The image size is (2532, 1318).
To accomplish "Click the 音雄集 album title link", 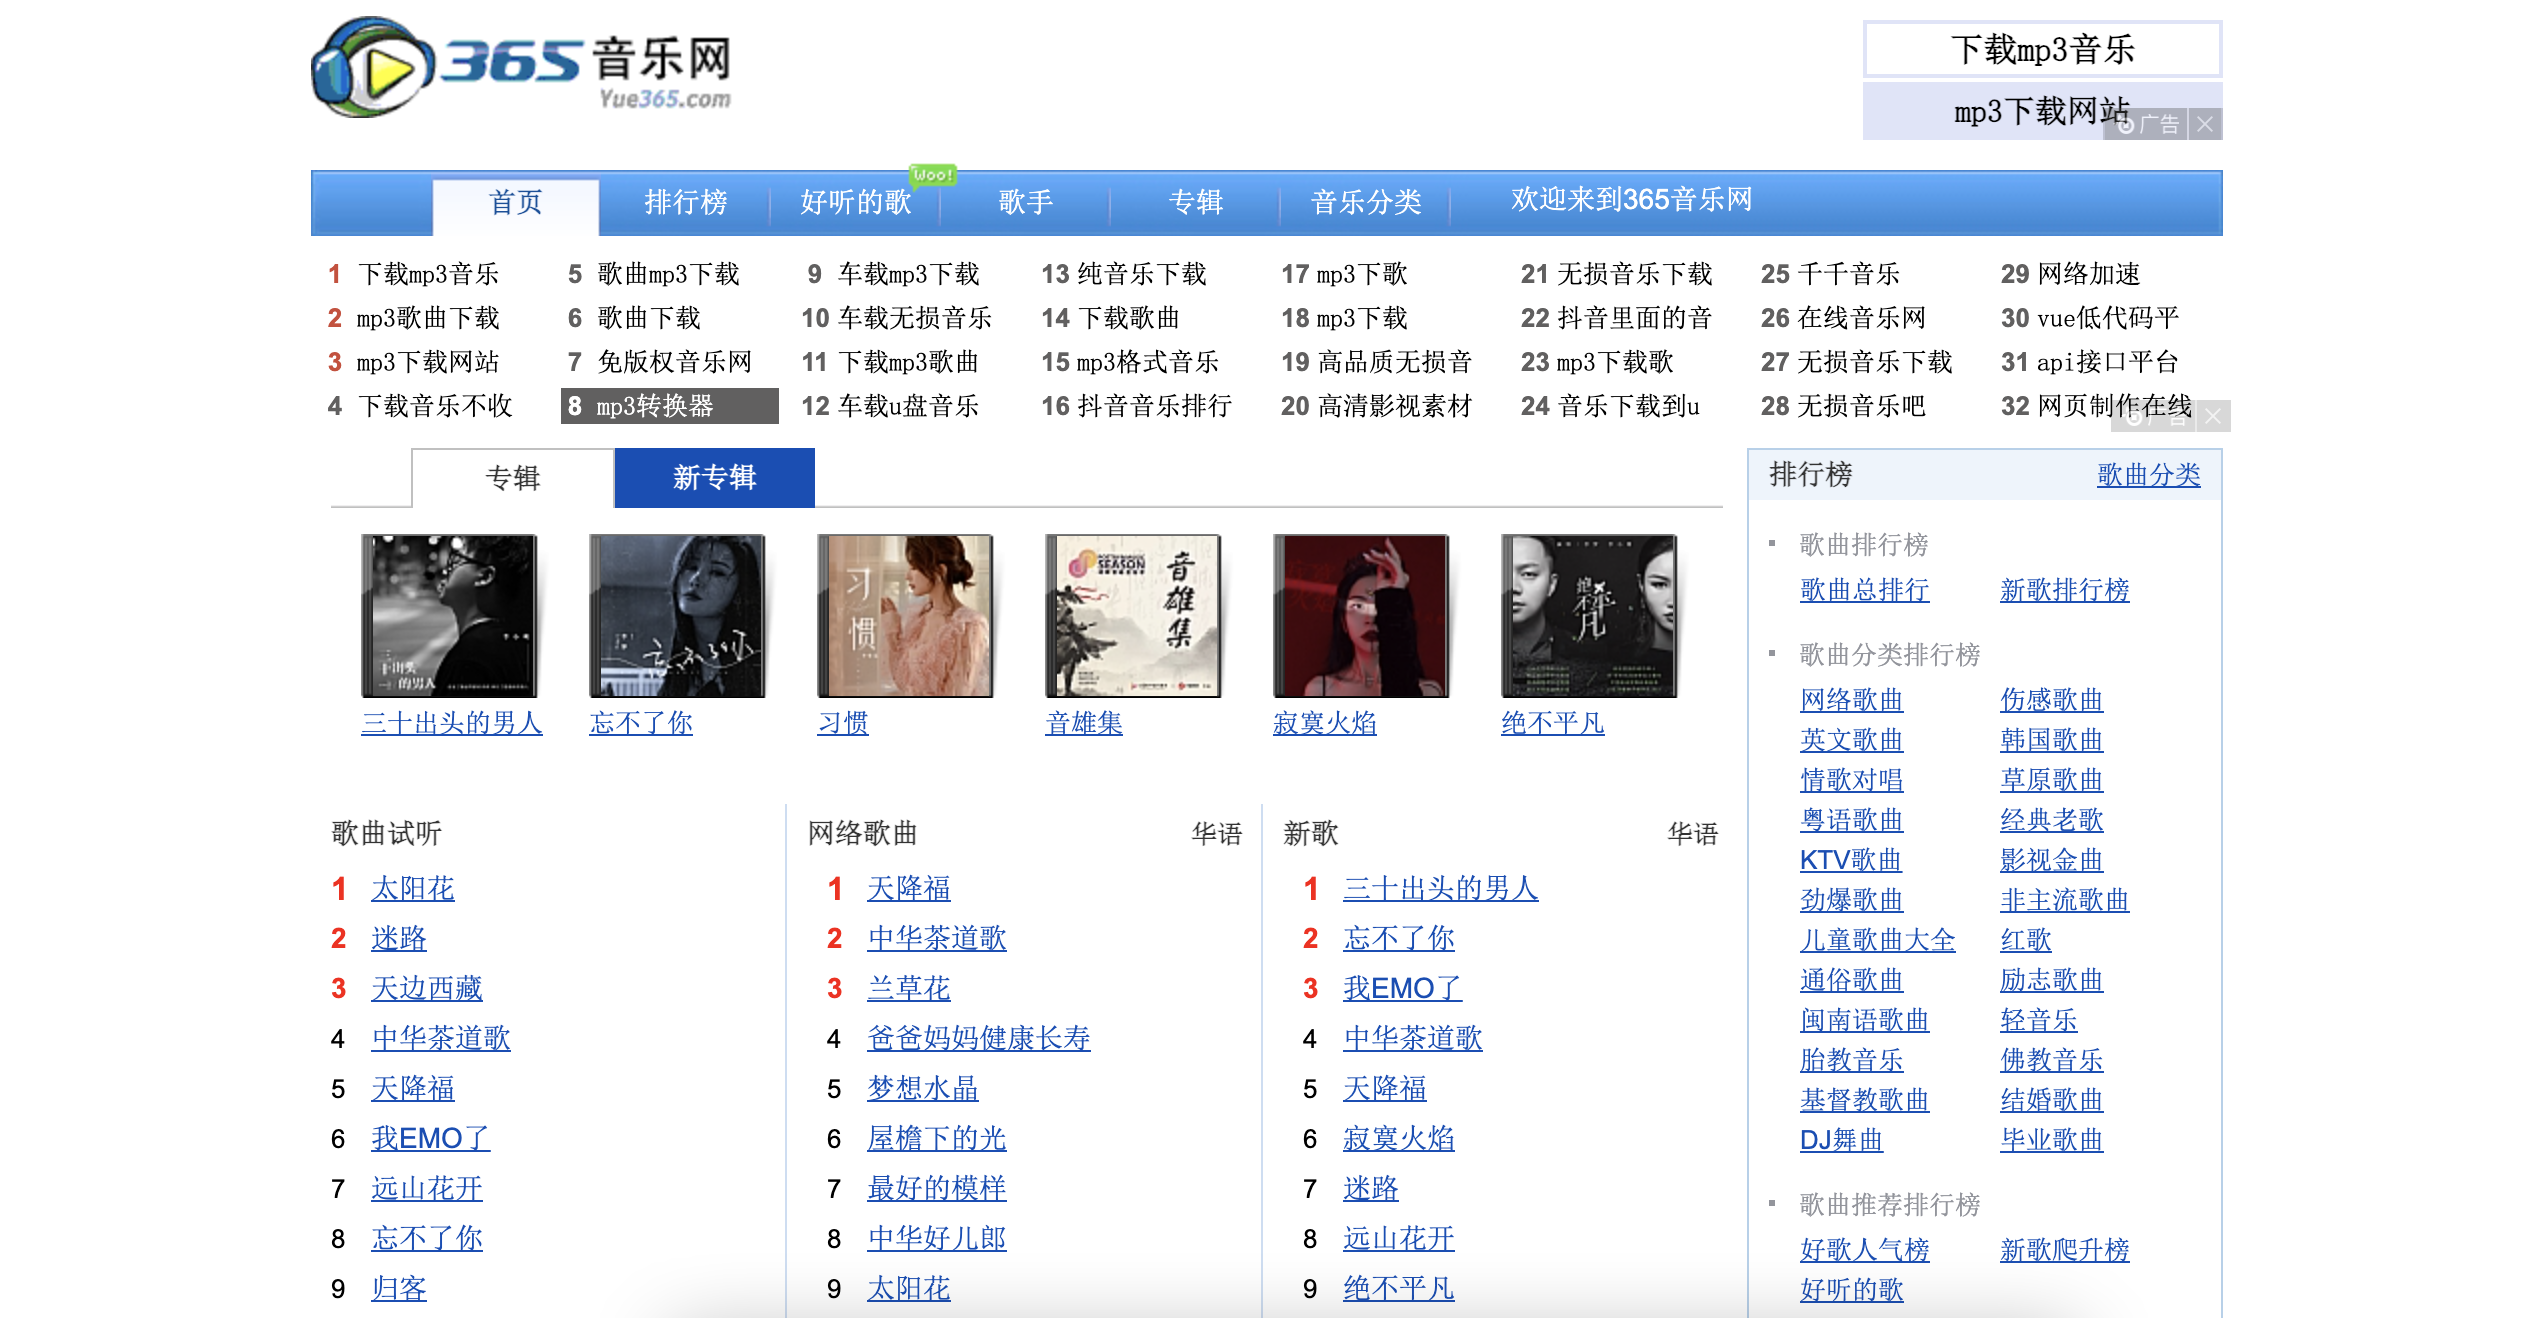I will [1084, 723].
